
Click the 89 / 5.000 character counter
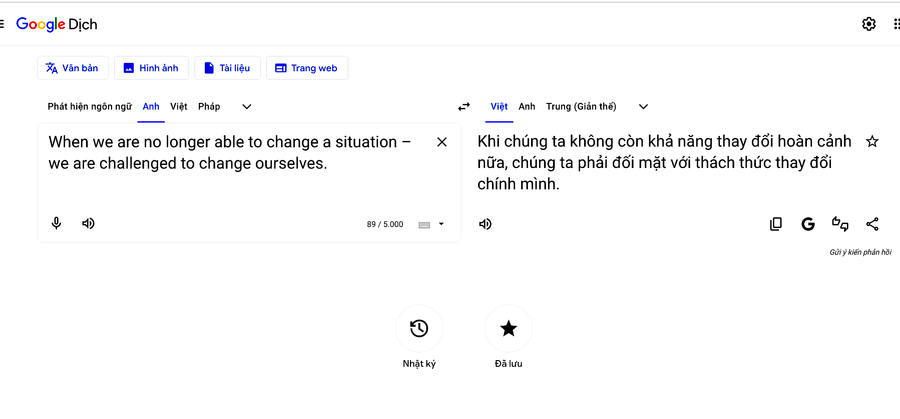[385, 224]
